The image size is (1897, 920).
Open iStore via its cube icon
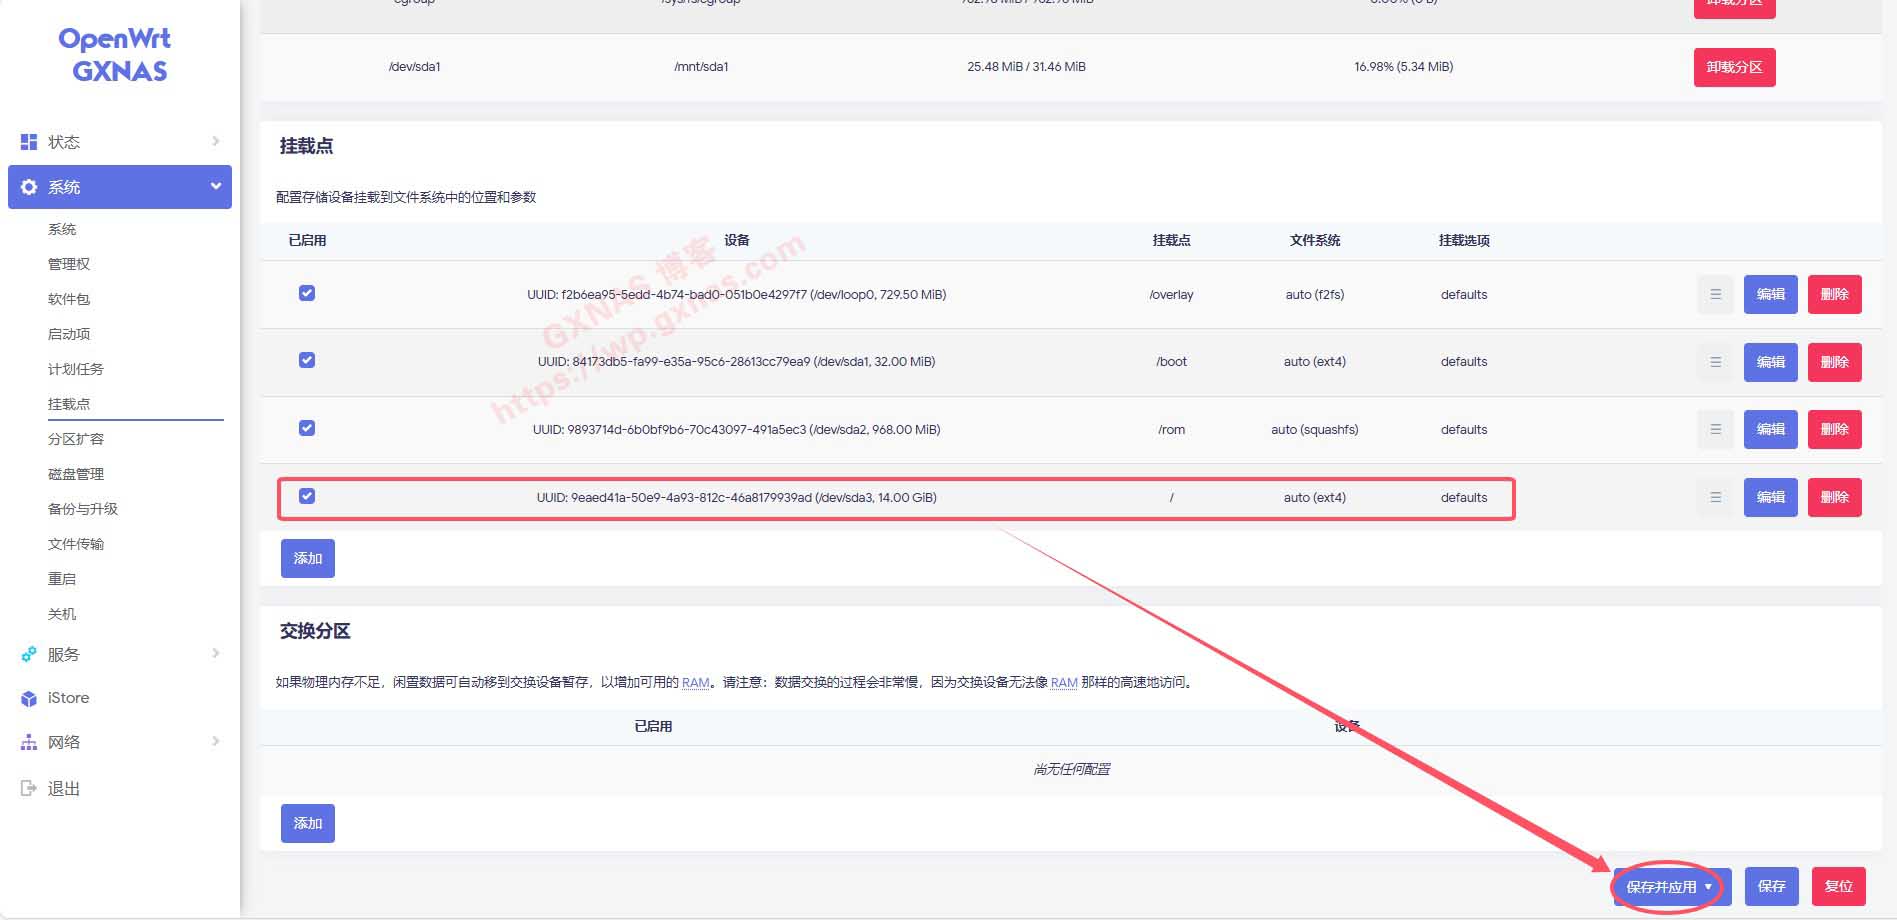coord(29,698)
